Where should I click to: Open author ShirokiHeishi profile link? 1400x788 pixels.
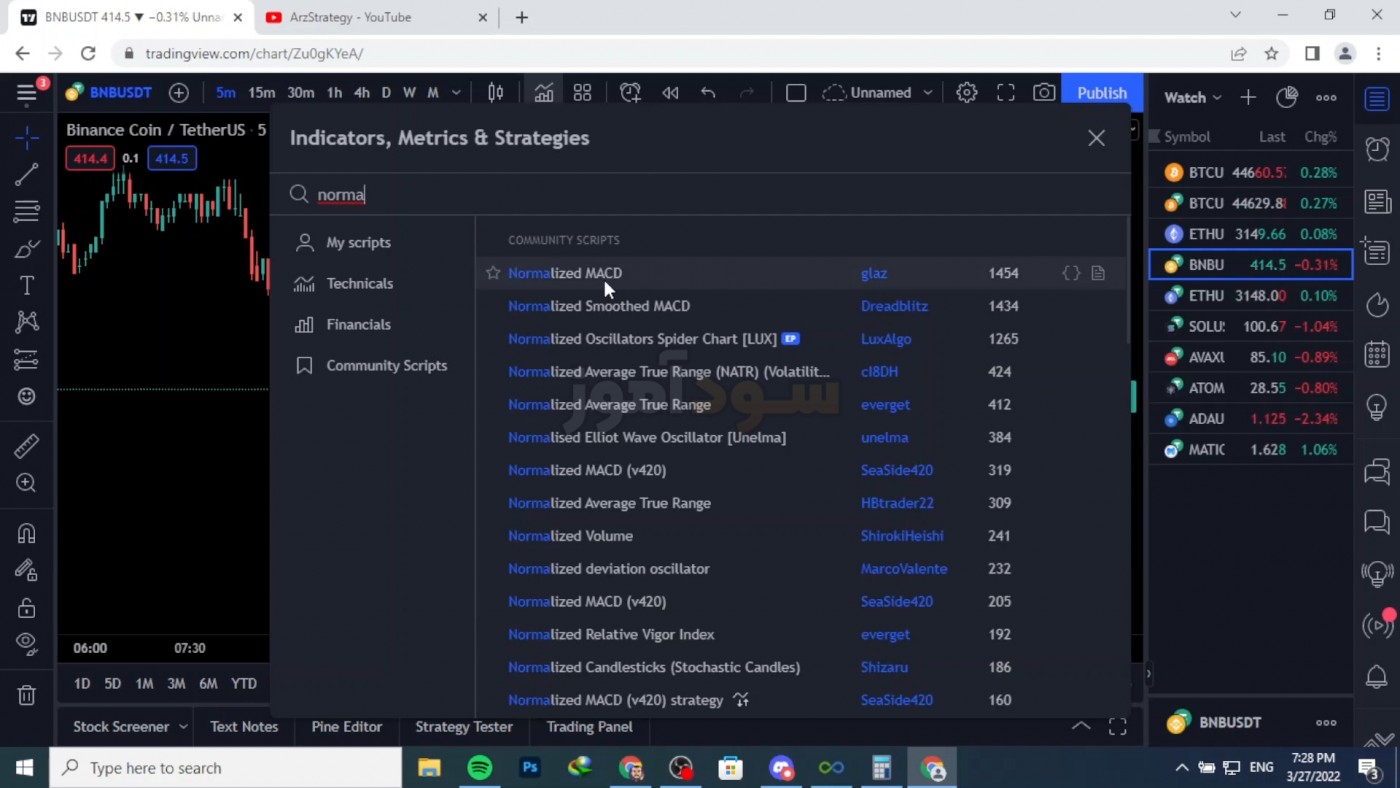tap(902, 536)
